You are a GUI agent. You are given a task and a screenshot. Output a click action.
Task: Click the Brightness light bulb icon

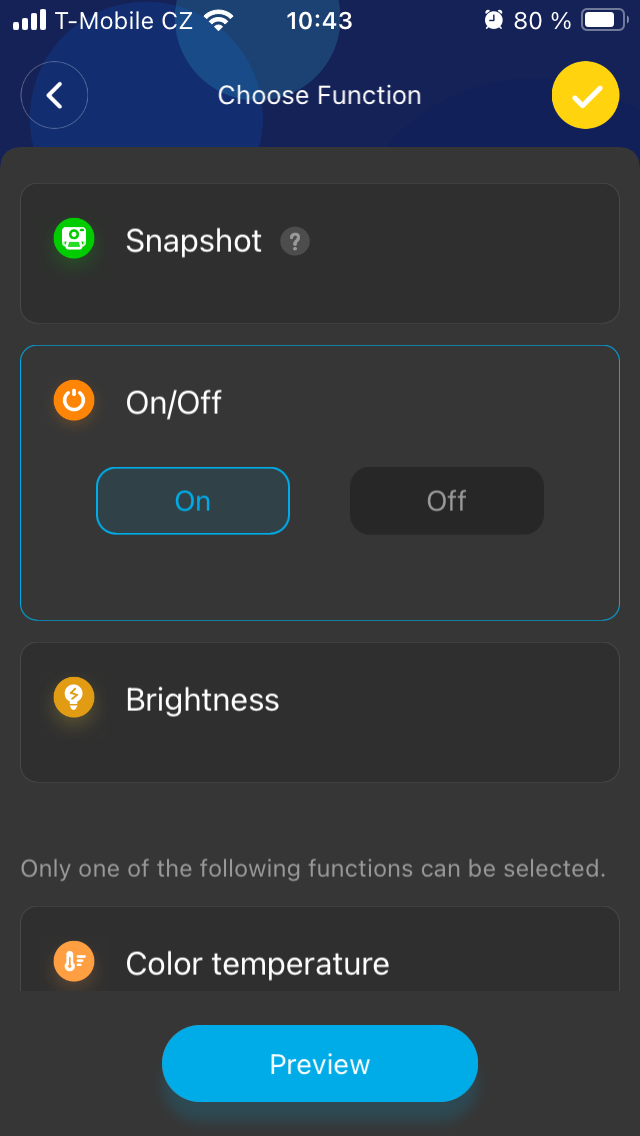pyautogui.click(x=74, y=697)
